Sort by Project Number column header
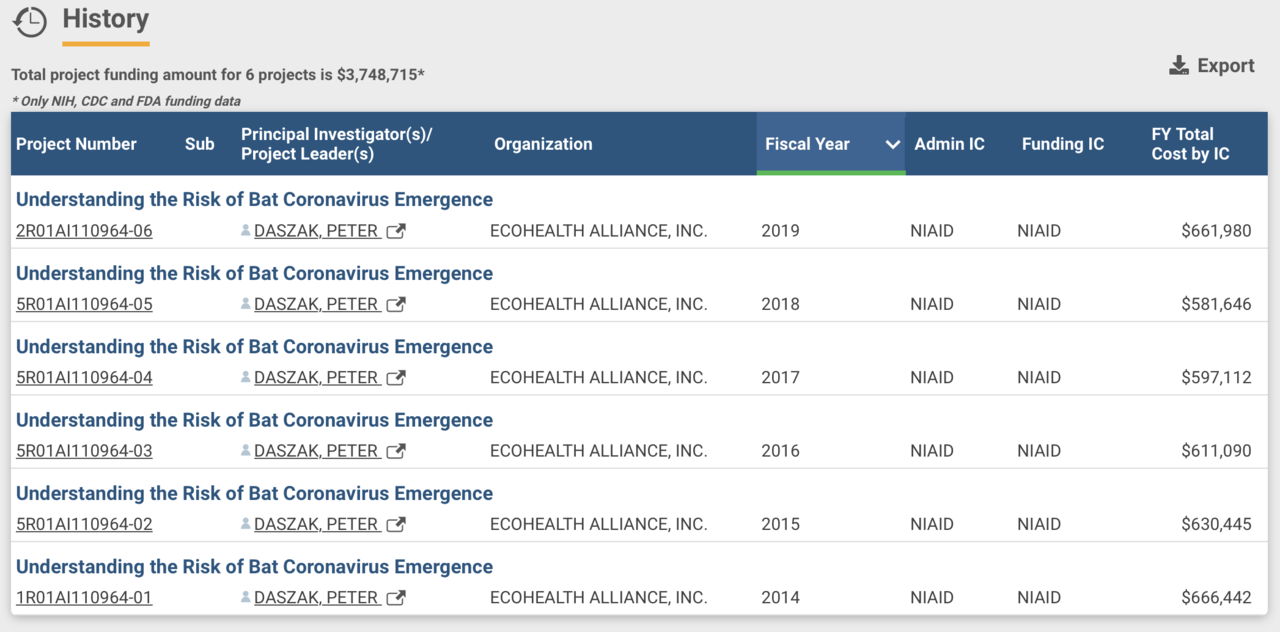 tap(76, 144)
